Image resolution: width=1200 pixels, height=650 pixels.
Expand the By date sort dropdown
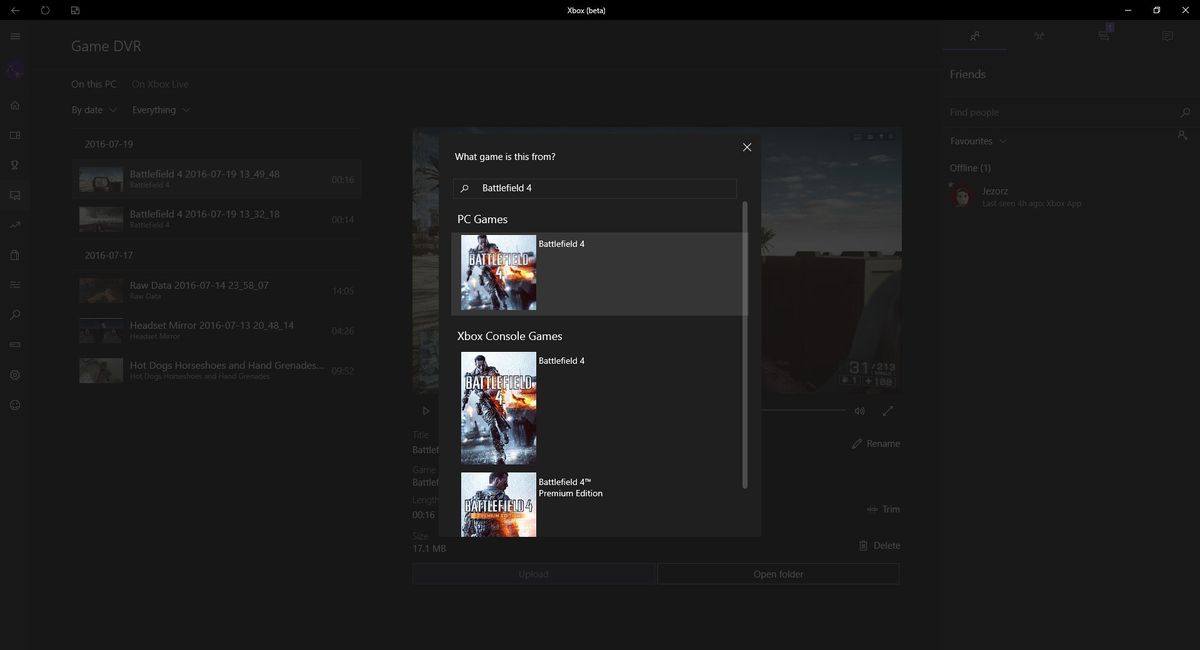click(x=94, y=110)
